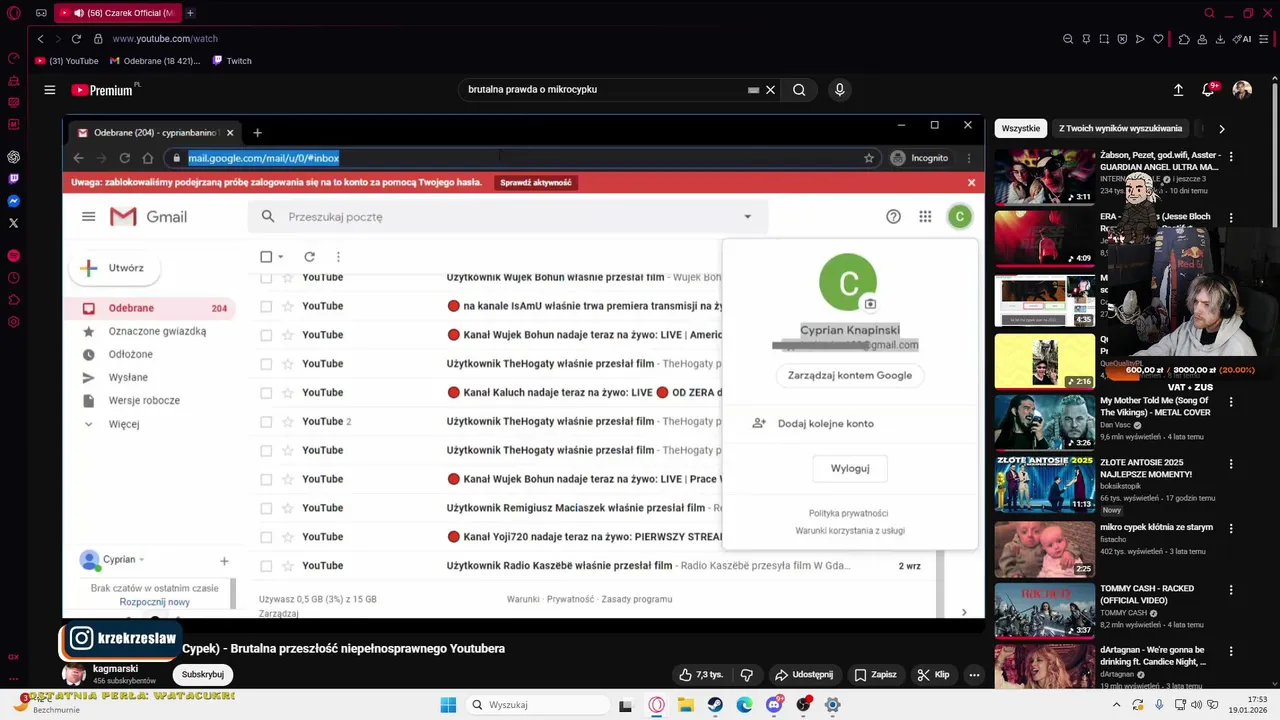
Task: Search YouTube with the magnifier button
Action: click(x=799, y=90)
